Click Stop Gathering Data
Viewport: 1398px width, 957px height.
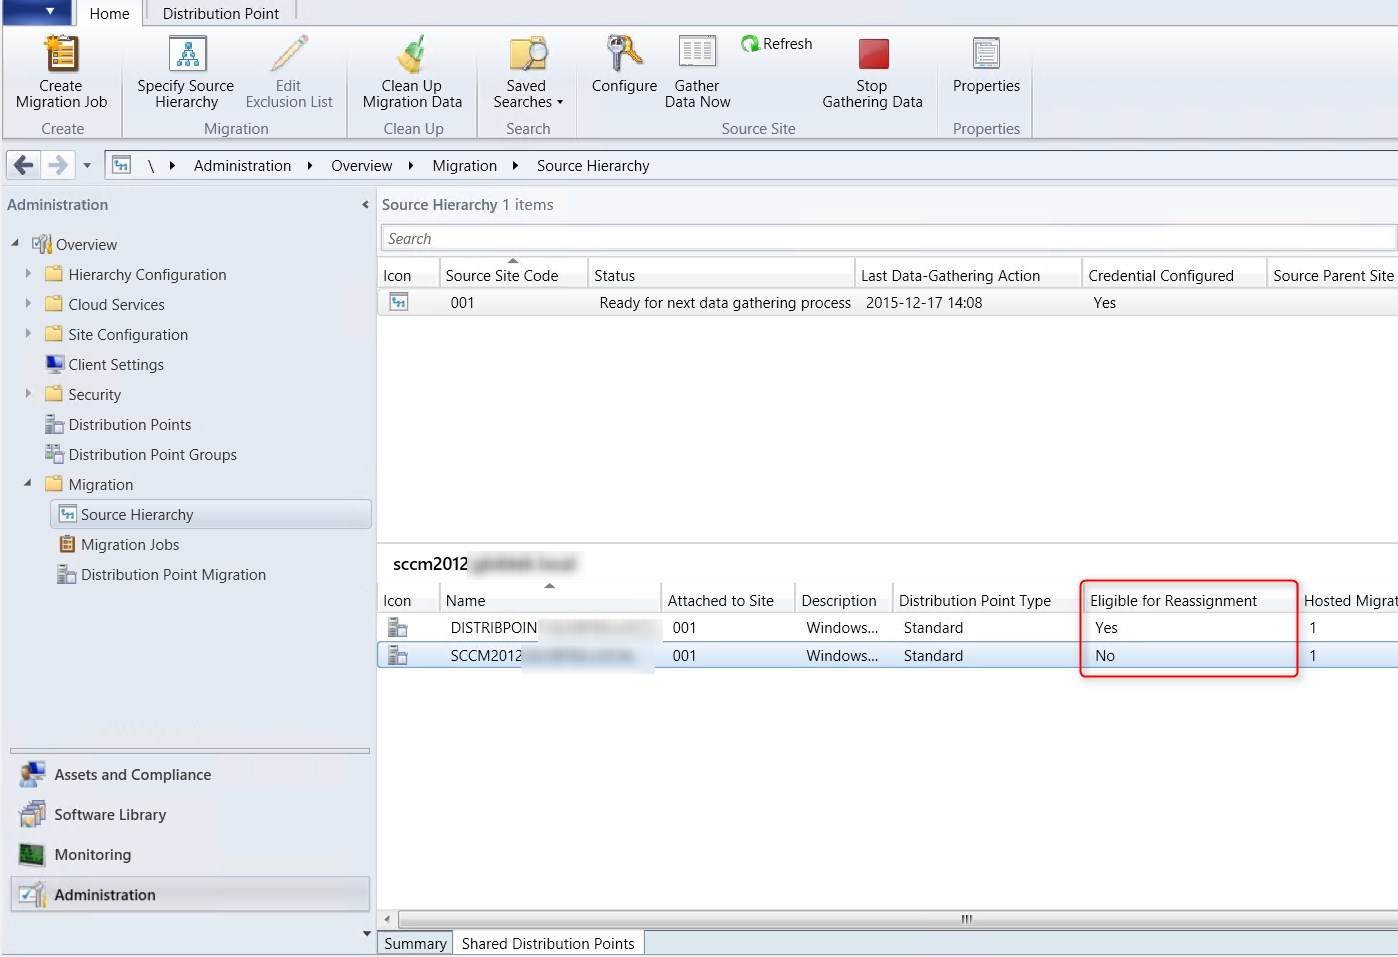click(x=871, y=55)
